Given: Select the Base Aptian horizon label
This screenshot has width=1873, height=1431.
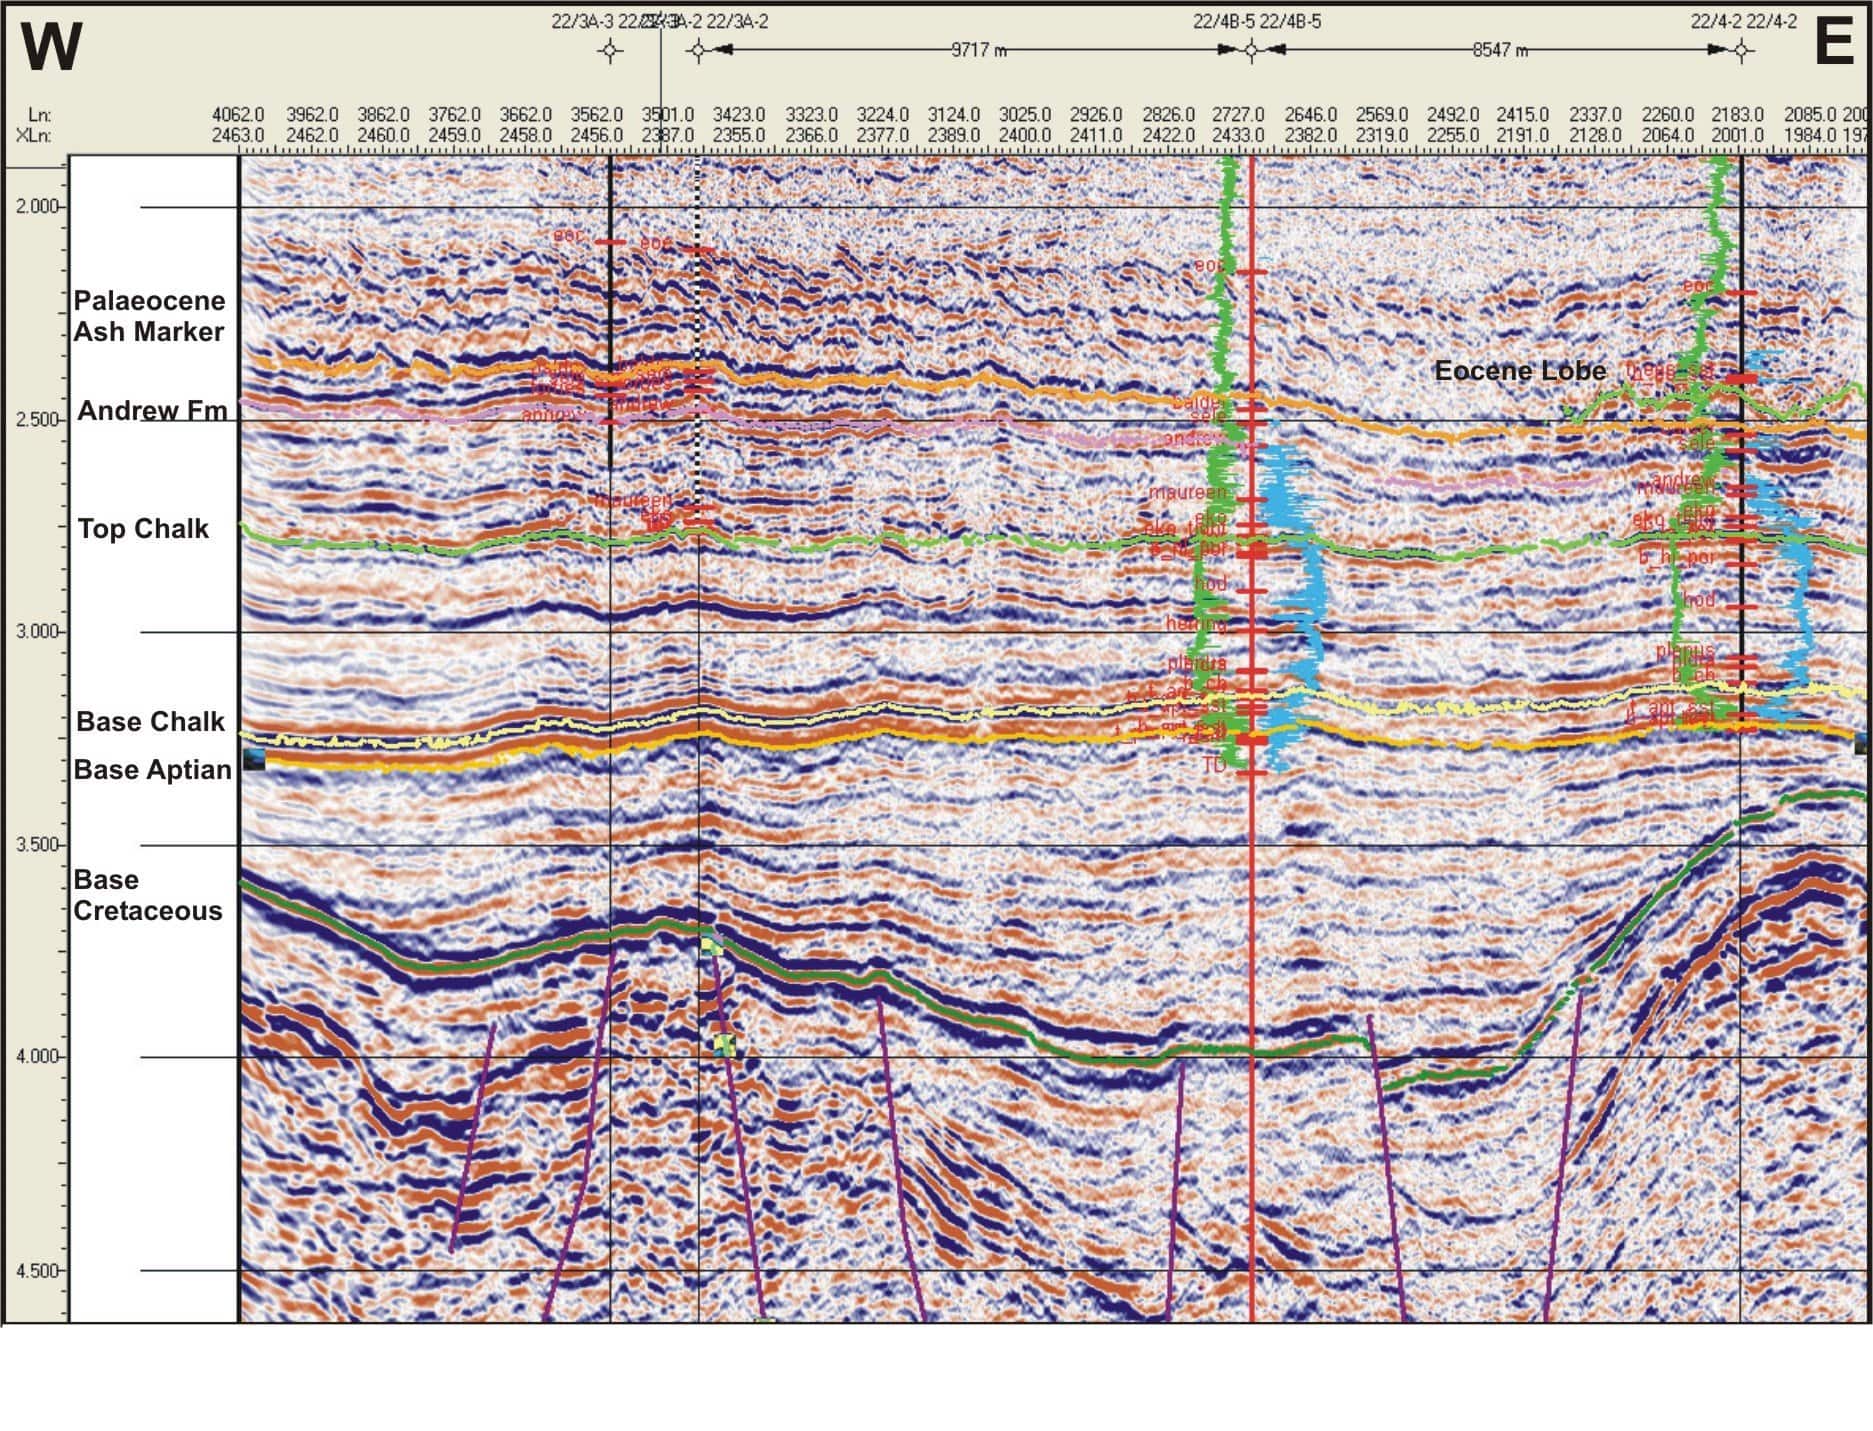Looking at the screenshot, I should coord(152,770).
